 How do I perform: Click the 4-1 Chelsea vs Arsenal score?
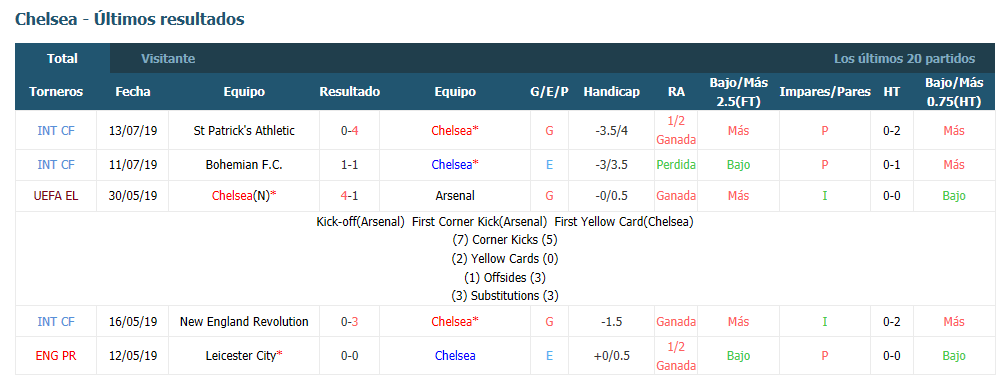350,195
